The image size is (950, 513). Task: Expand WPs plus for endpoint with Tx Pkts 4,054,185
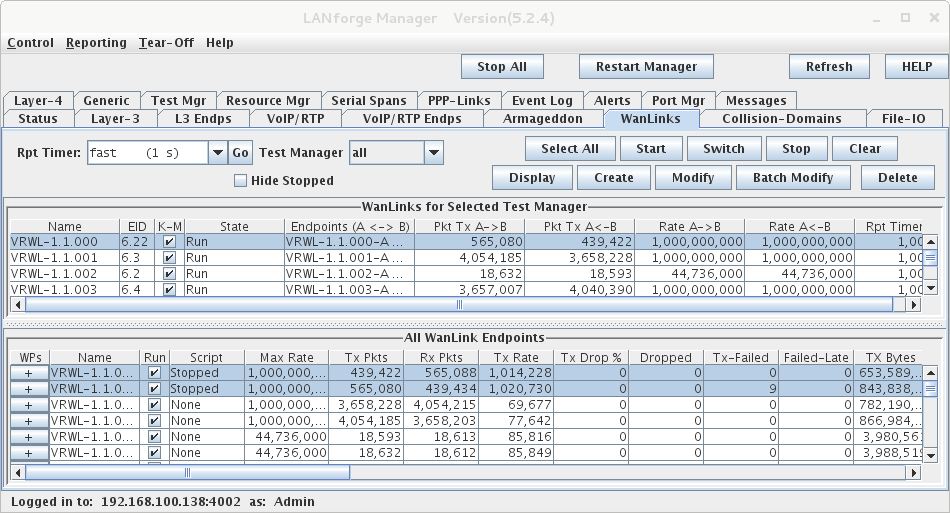click(29, 421)
